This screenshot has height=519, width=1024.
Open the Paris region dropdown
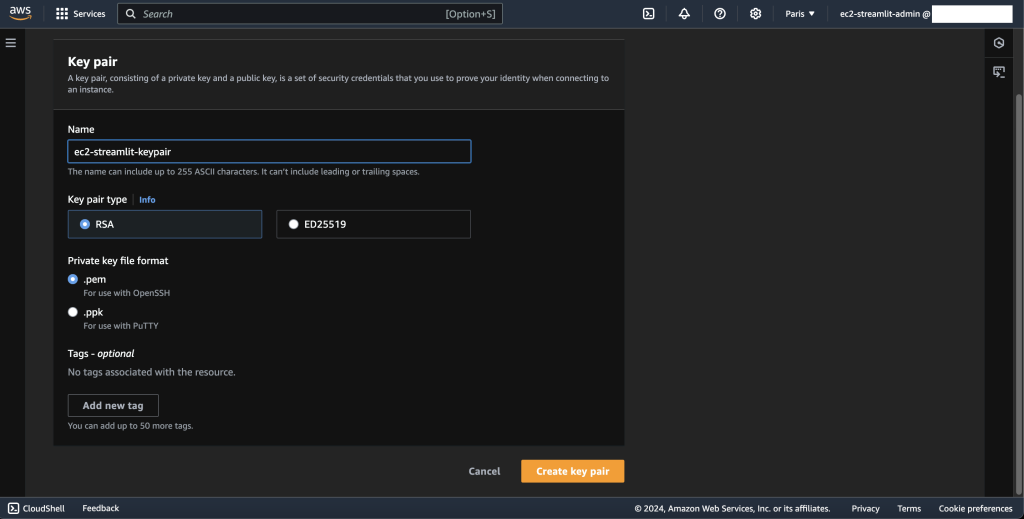click(x=800, y=14)
